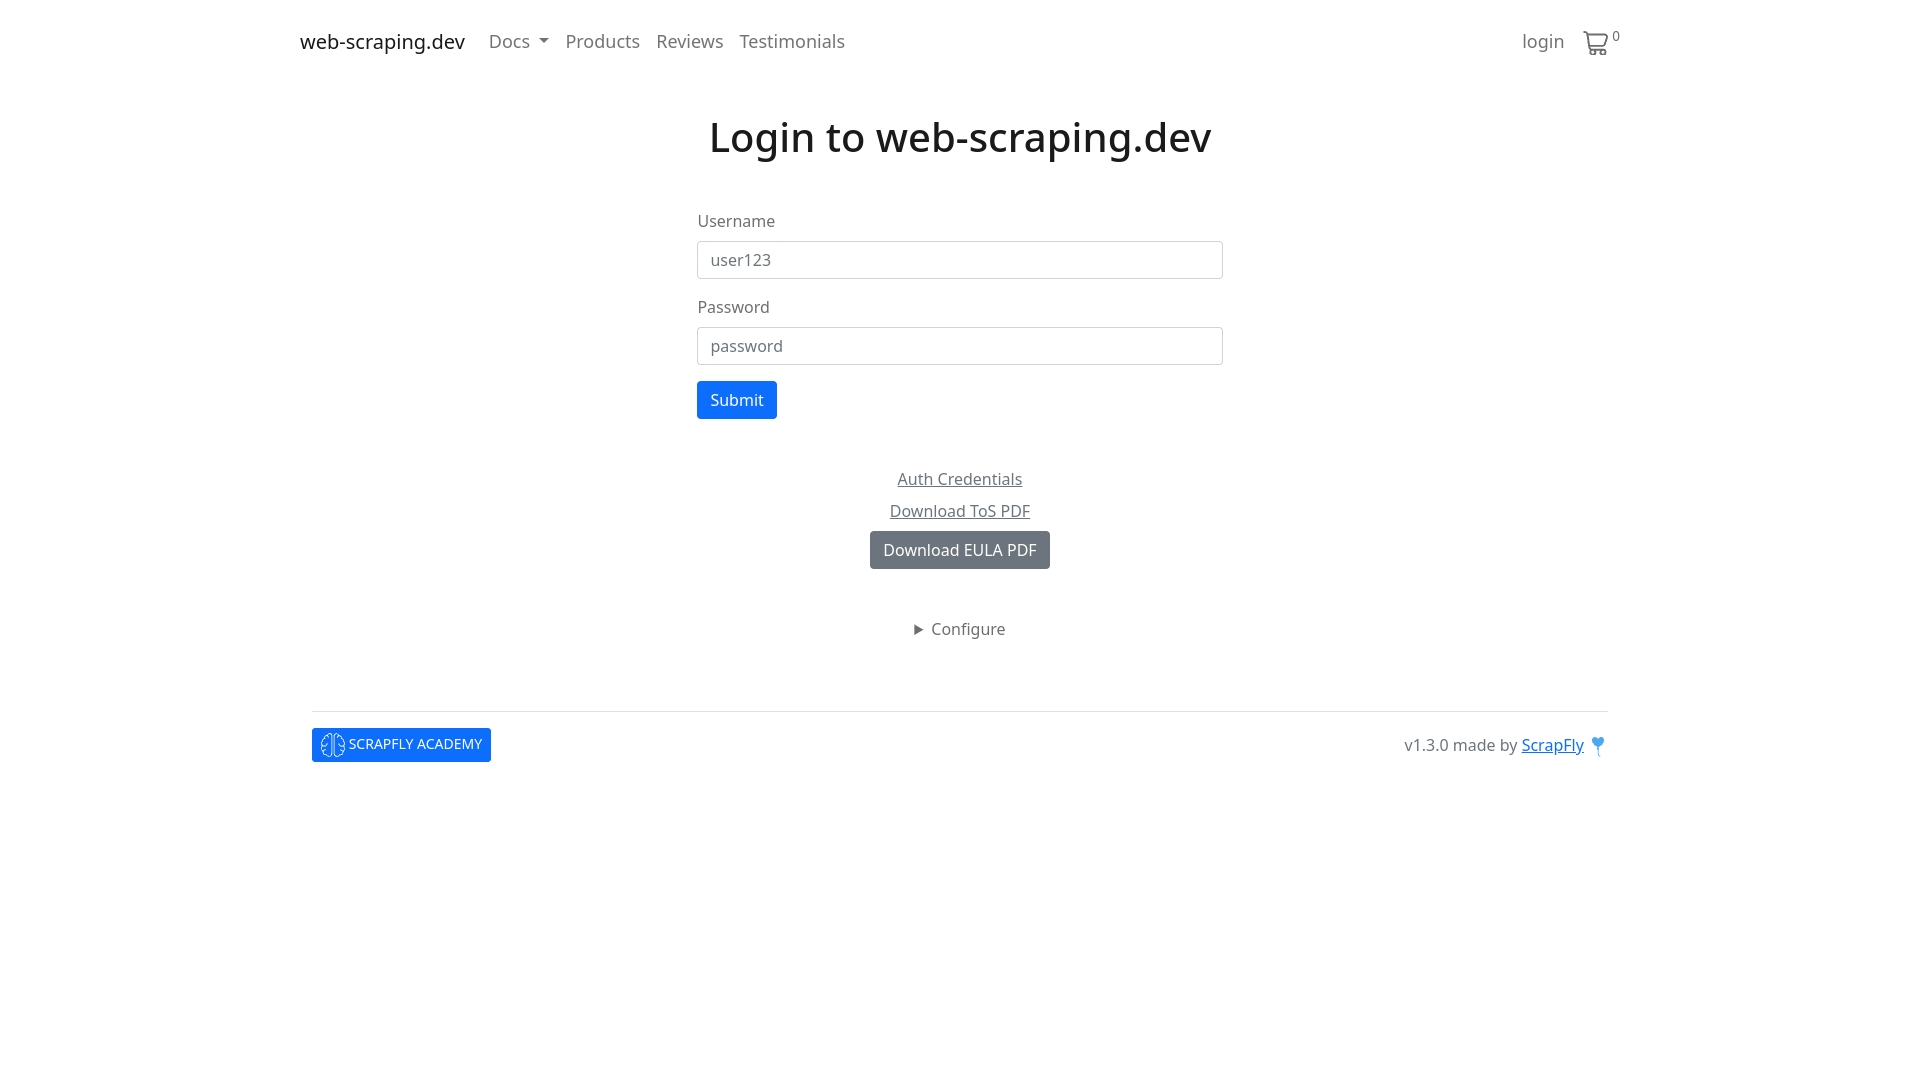Image resolution: width=1920 pixels, height=1080 pixels.
Task: Click the Configure disclosure triangle
Action: (x=919, y=629)
